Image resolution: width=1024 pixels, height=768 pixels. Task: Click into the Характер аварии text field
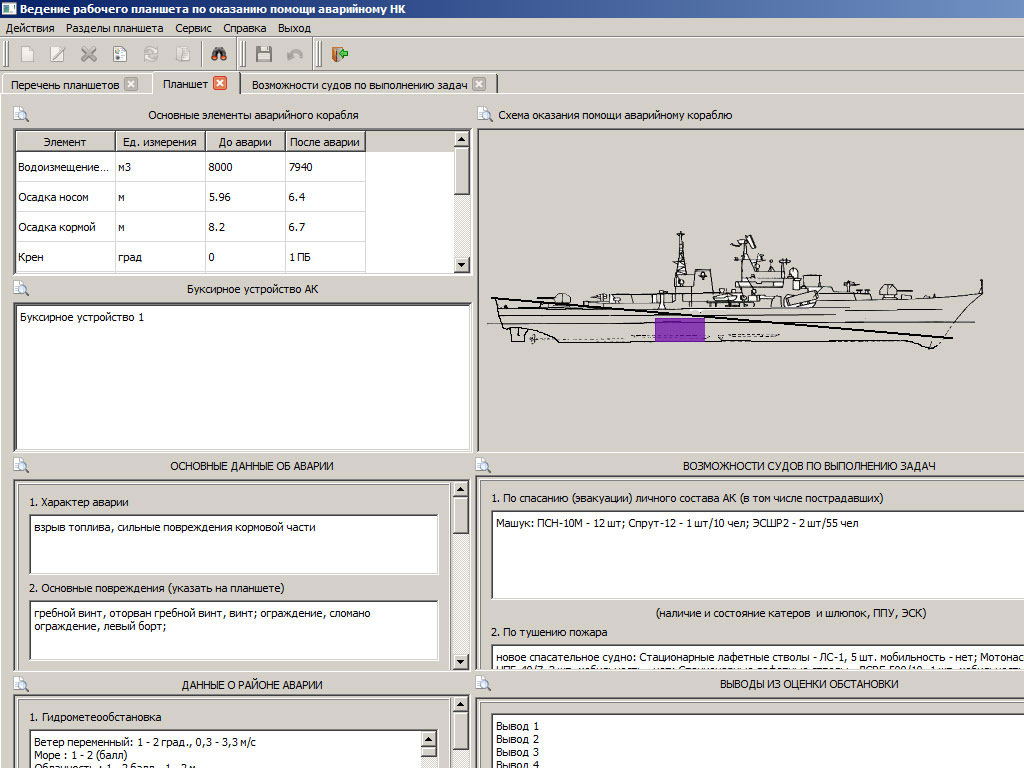pyautogui.click(x=234, y=544)
